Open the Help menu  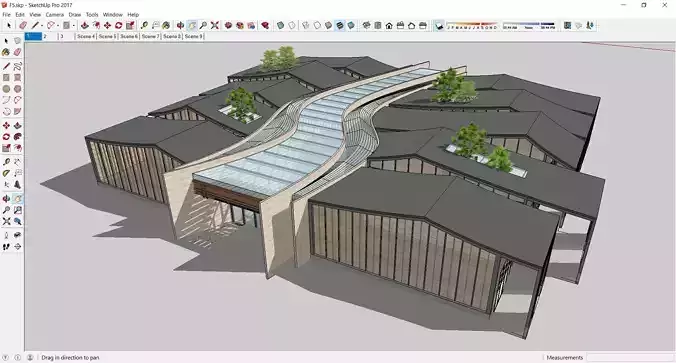(x=133, y=14)
